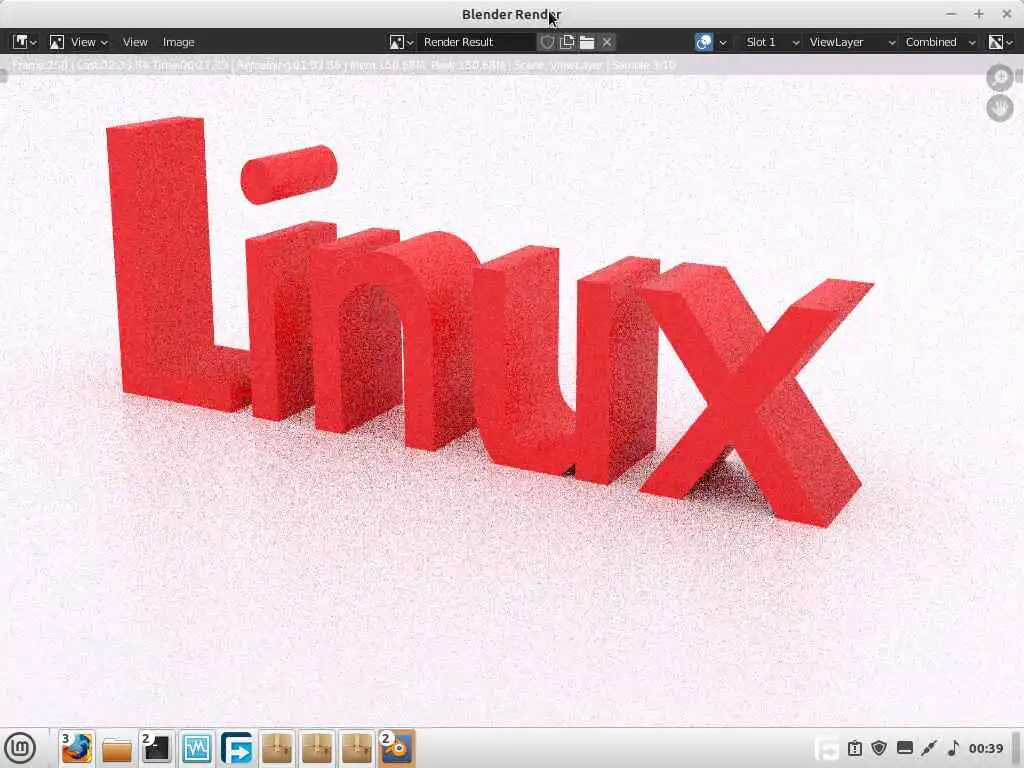The width and height of the screenshot is (1024, 768).
Task: Open the Combined render pass dropdown
Action: [x=939, y=42]
